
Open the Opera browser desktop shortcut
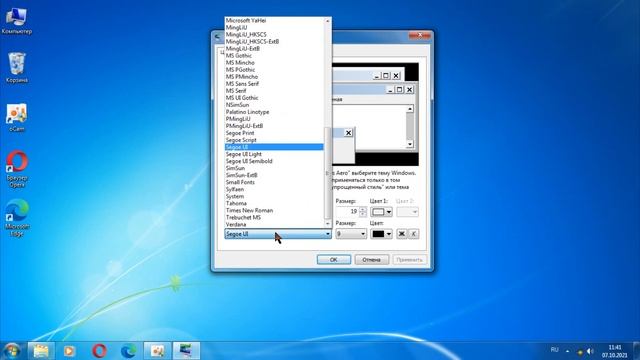point(17,169)
